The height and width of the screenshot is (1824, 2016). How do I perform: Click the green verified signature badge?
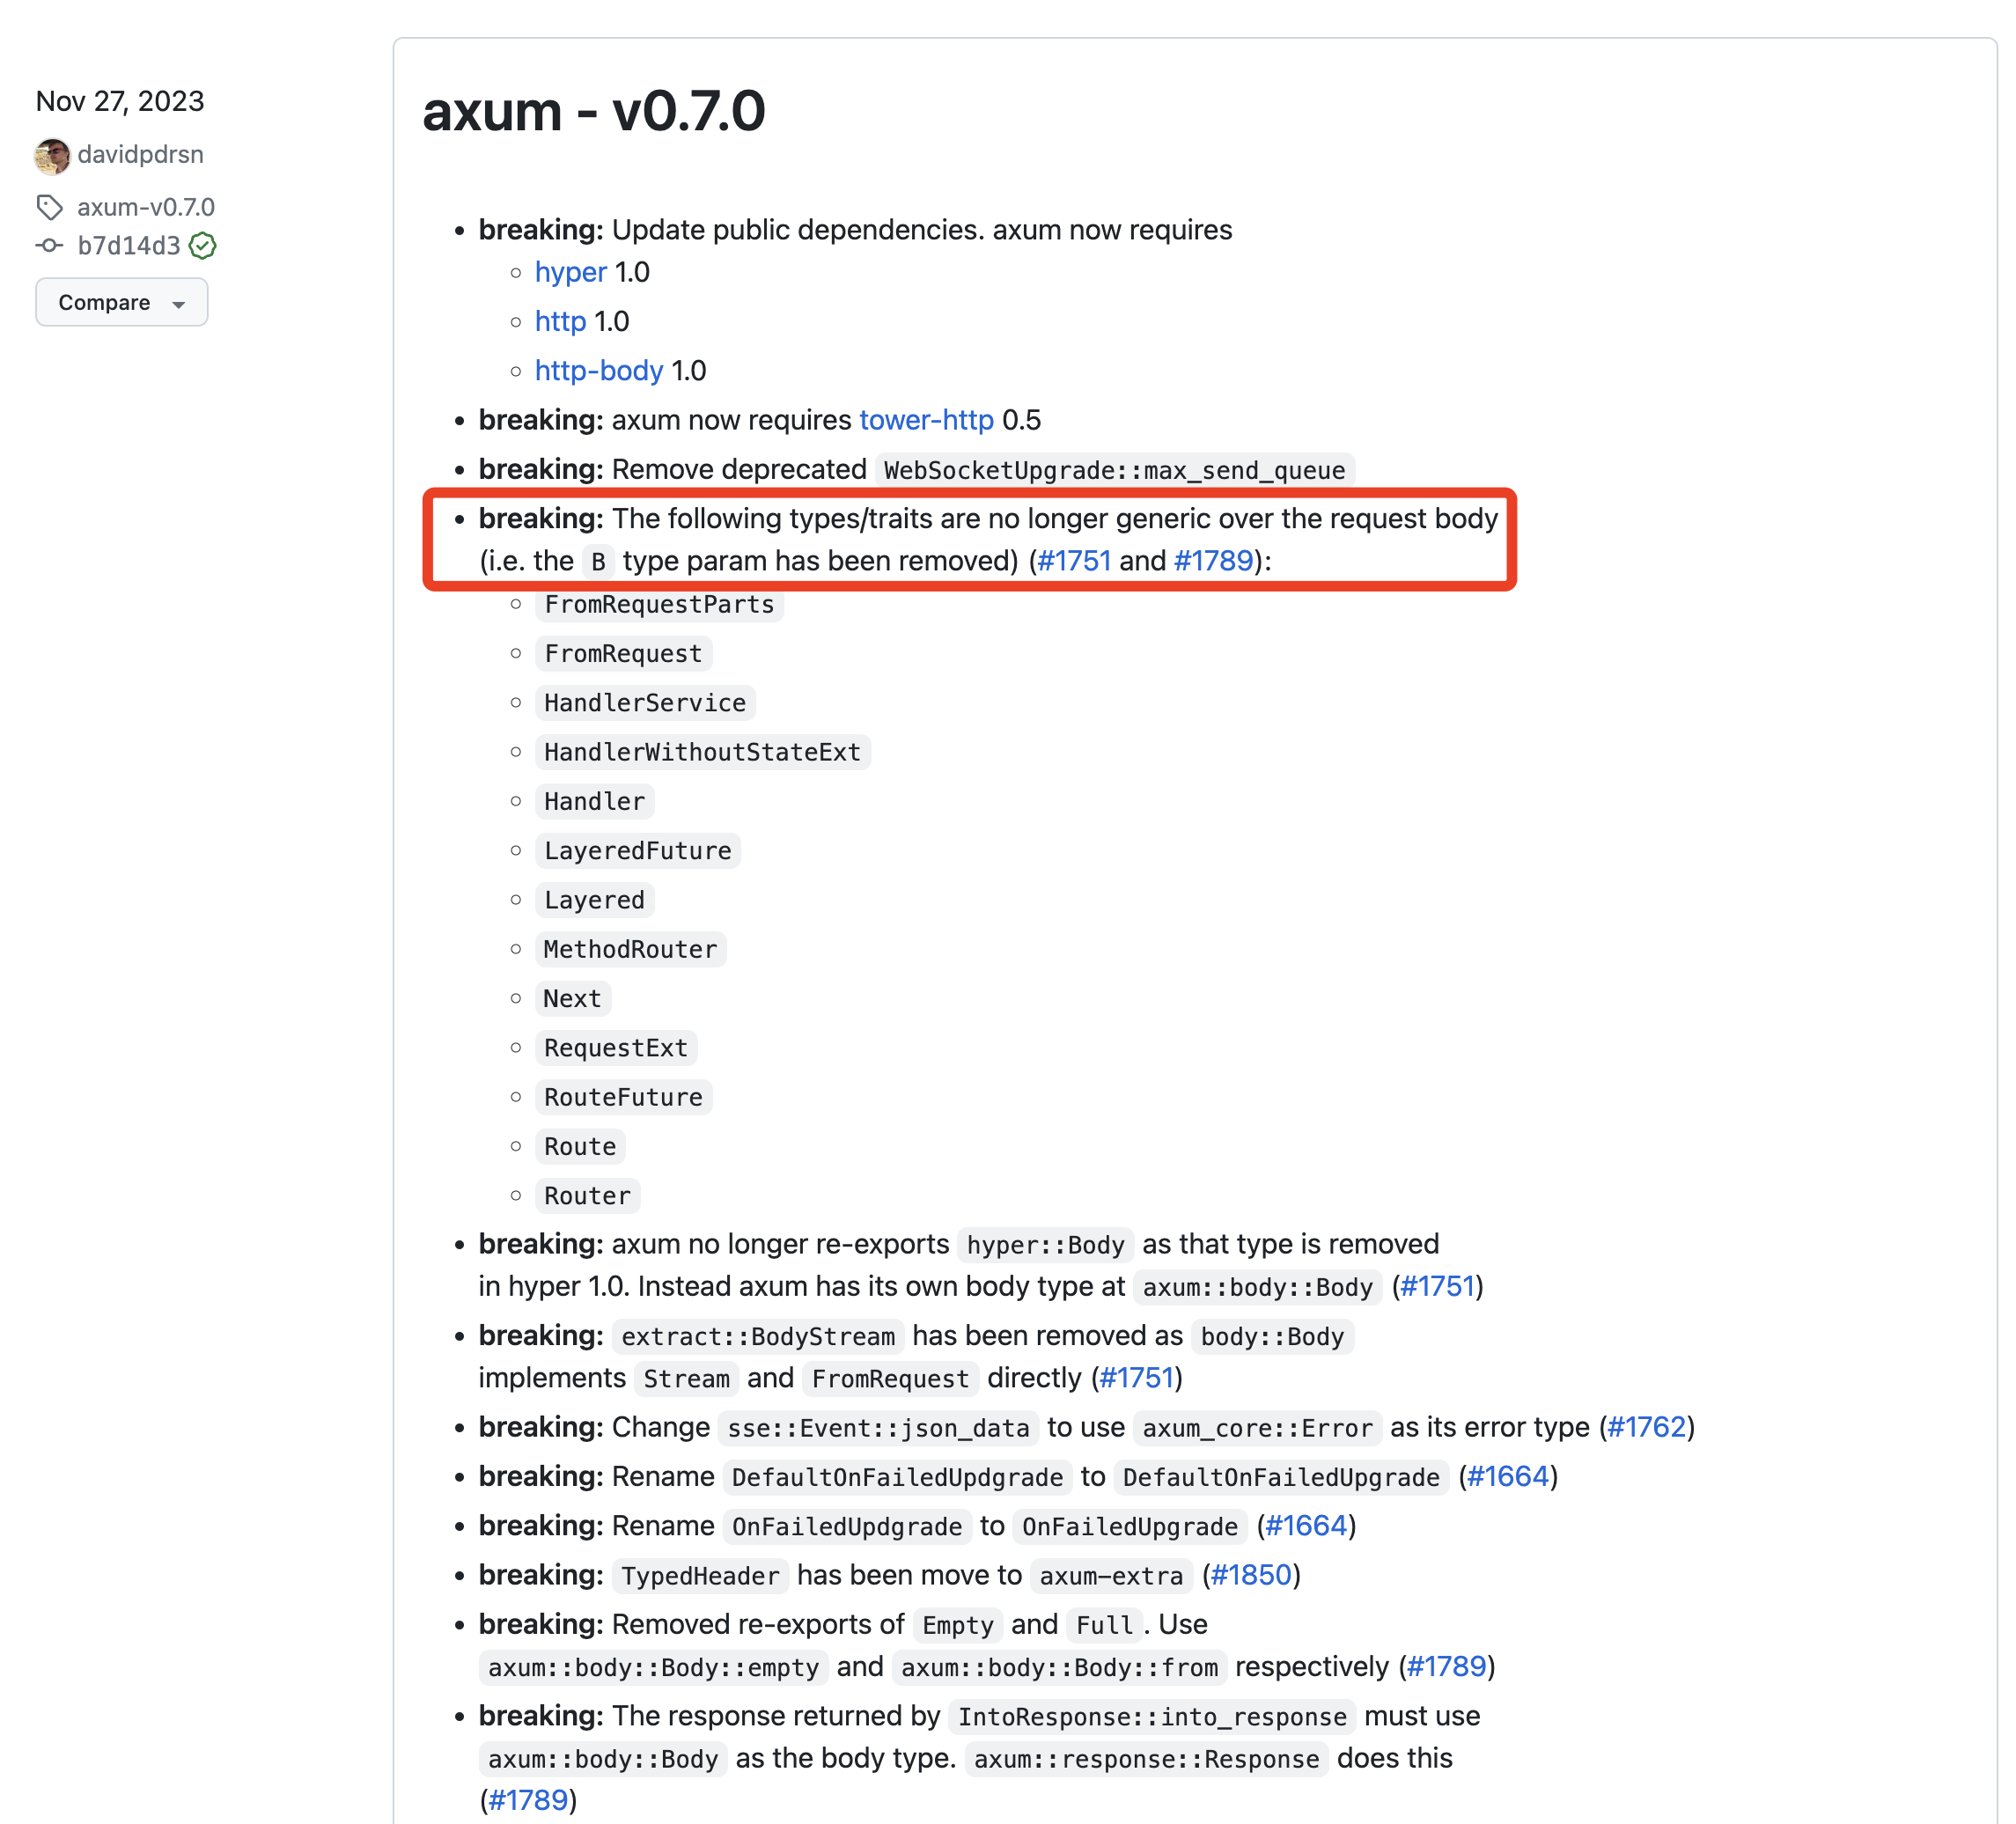tap(203, 245)
